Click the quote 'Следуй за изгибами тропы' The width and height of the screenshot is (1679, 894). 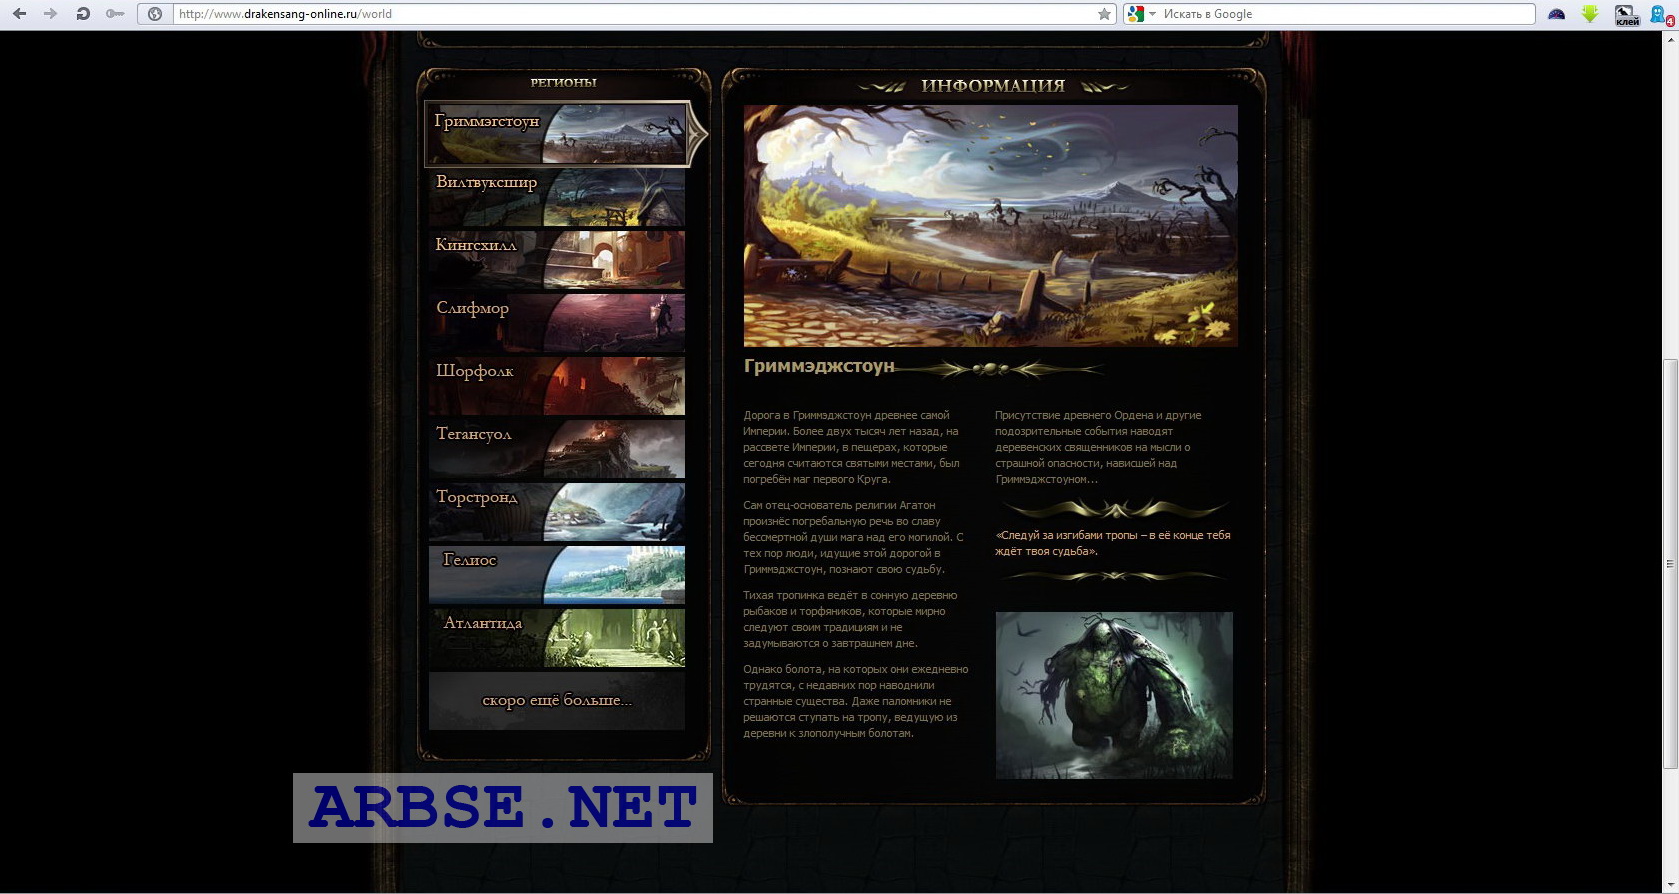click(1112, 543)
